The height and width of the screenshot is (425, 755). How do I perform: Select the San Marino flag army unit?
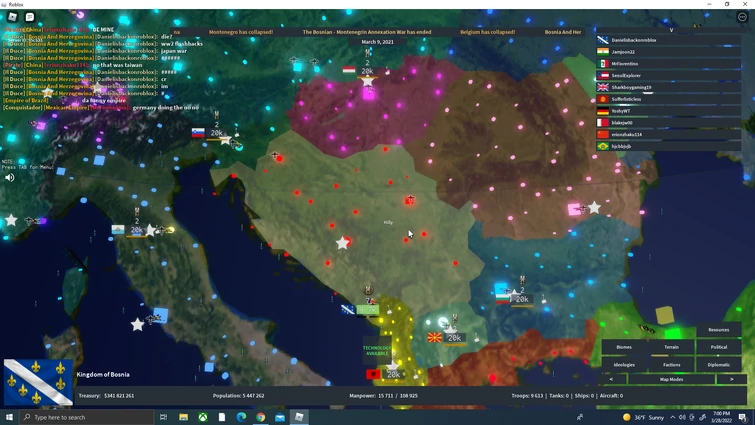137,230
